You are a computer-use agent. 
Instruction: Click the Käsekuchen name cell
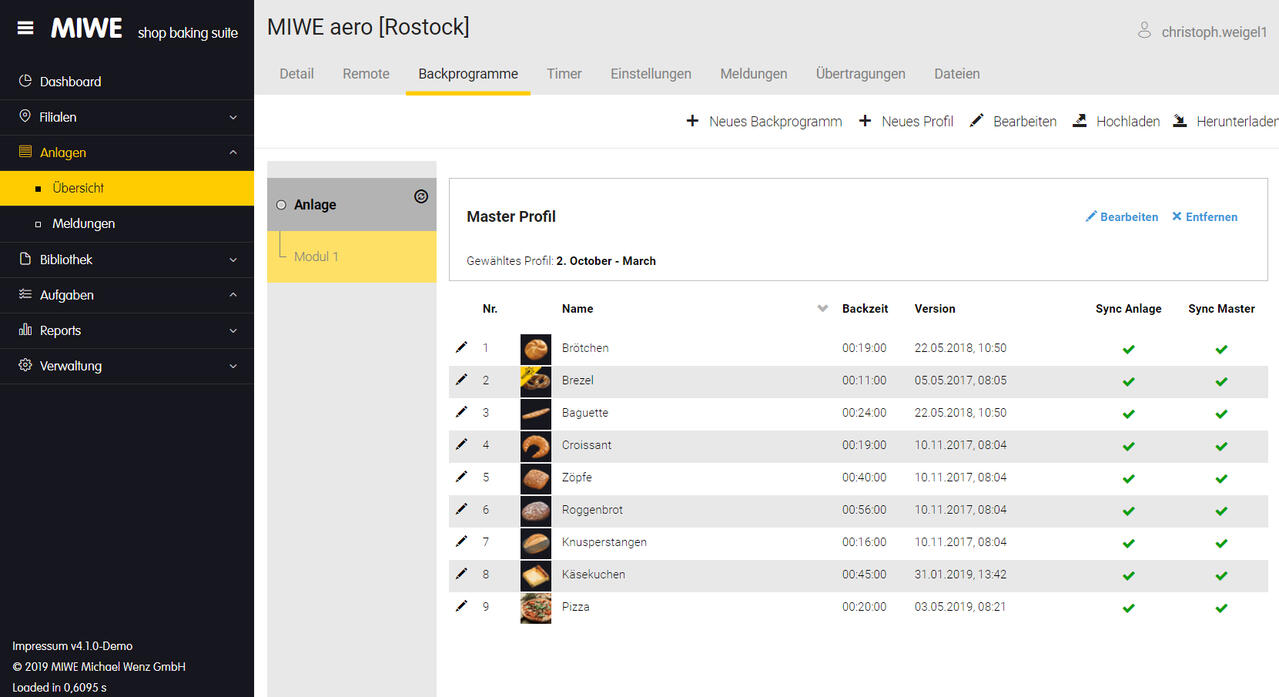pyautogui.click(x=594, y=575)
